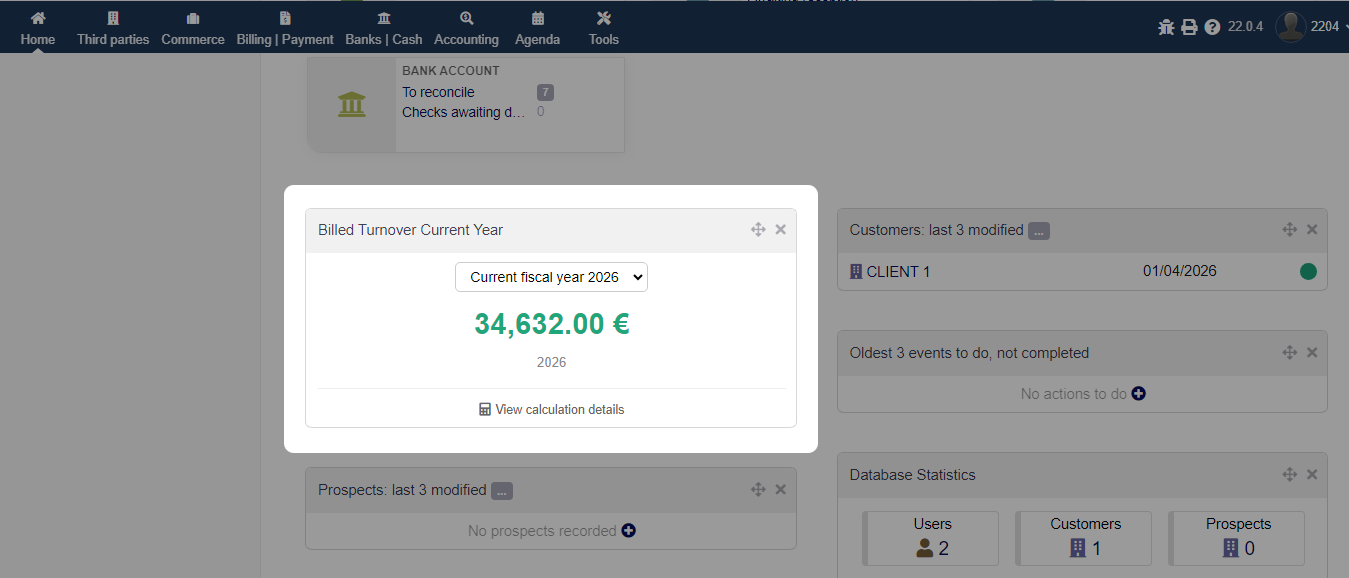Expand ellipsis badge on Prospects last modified

click(502, 491)
